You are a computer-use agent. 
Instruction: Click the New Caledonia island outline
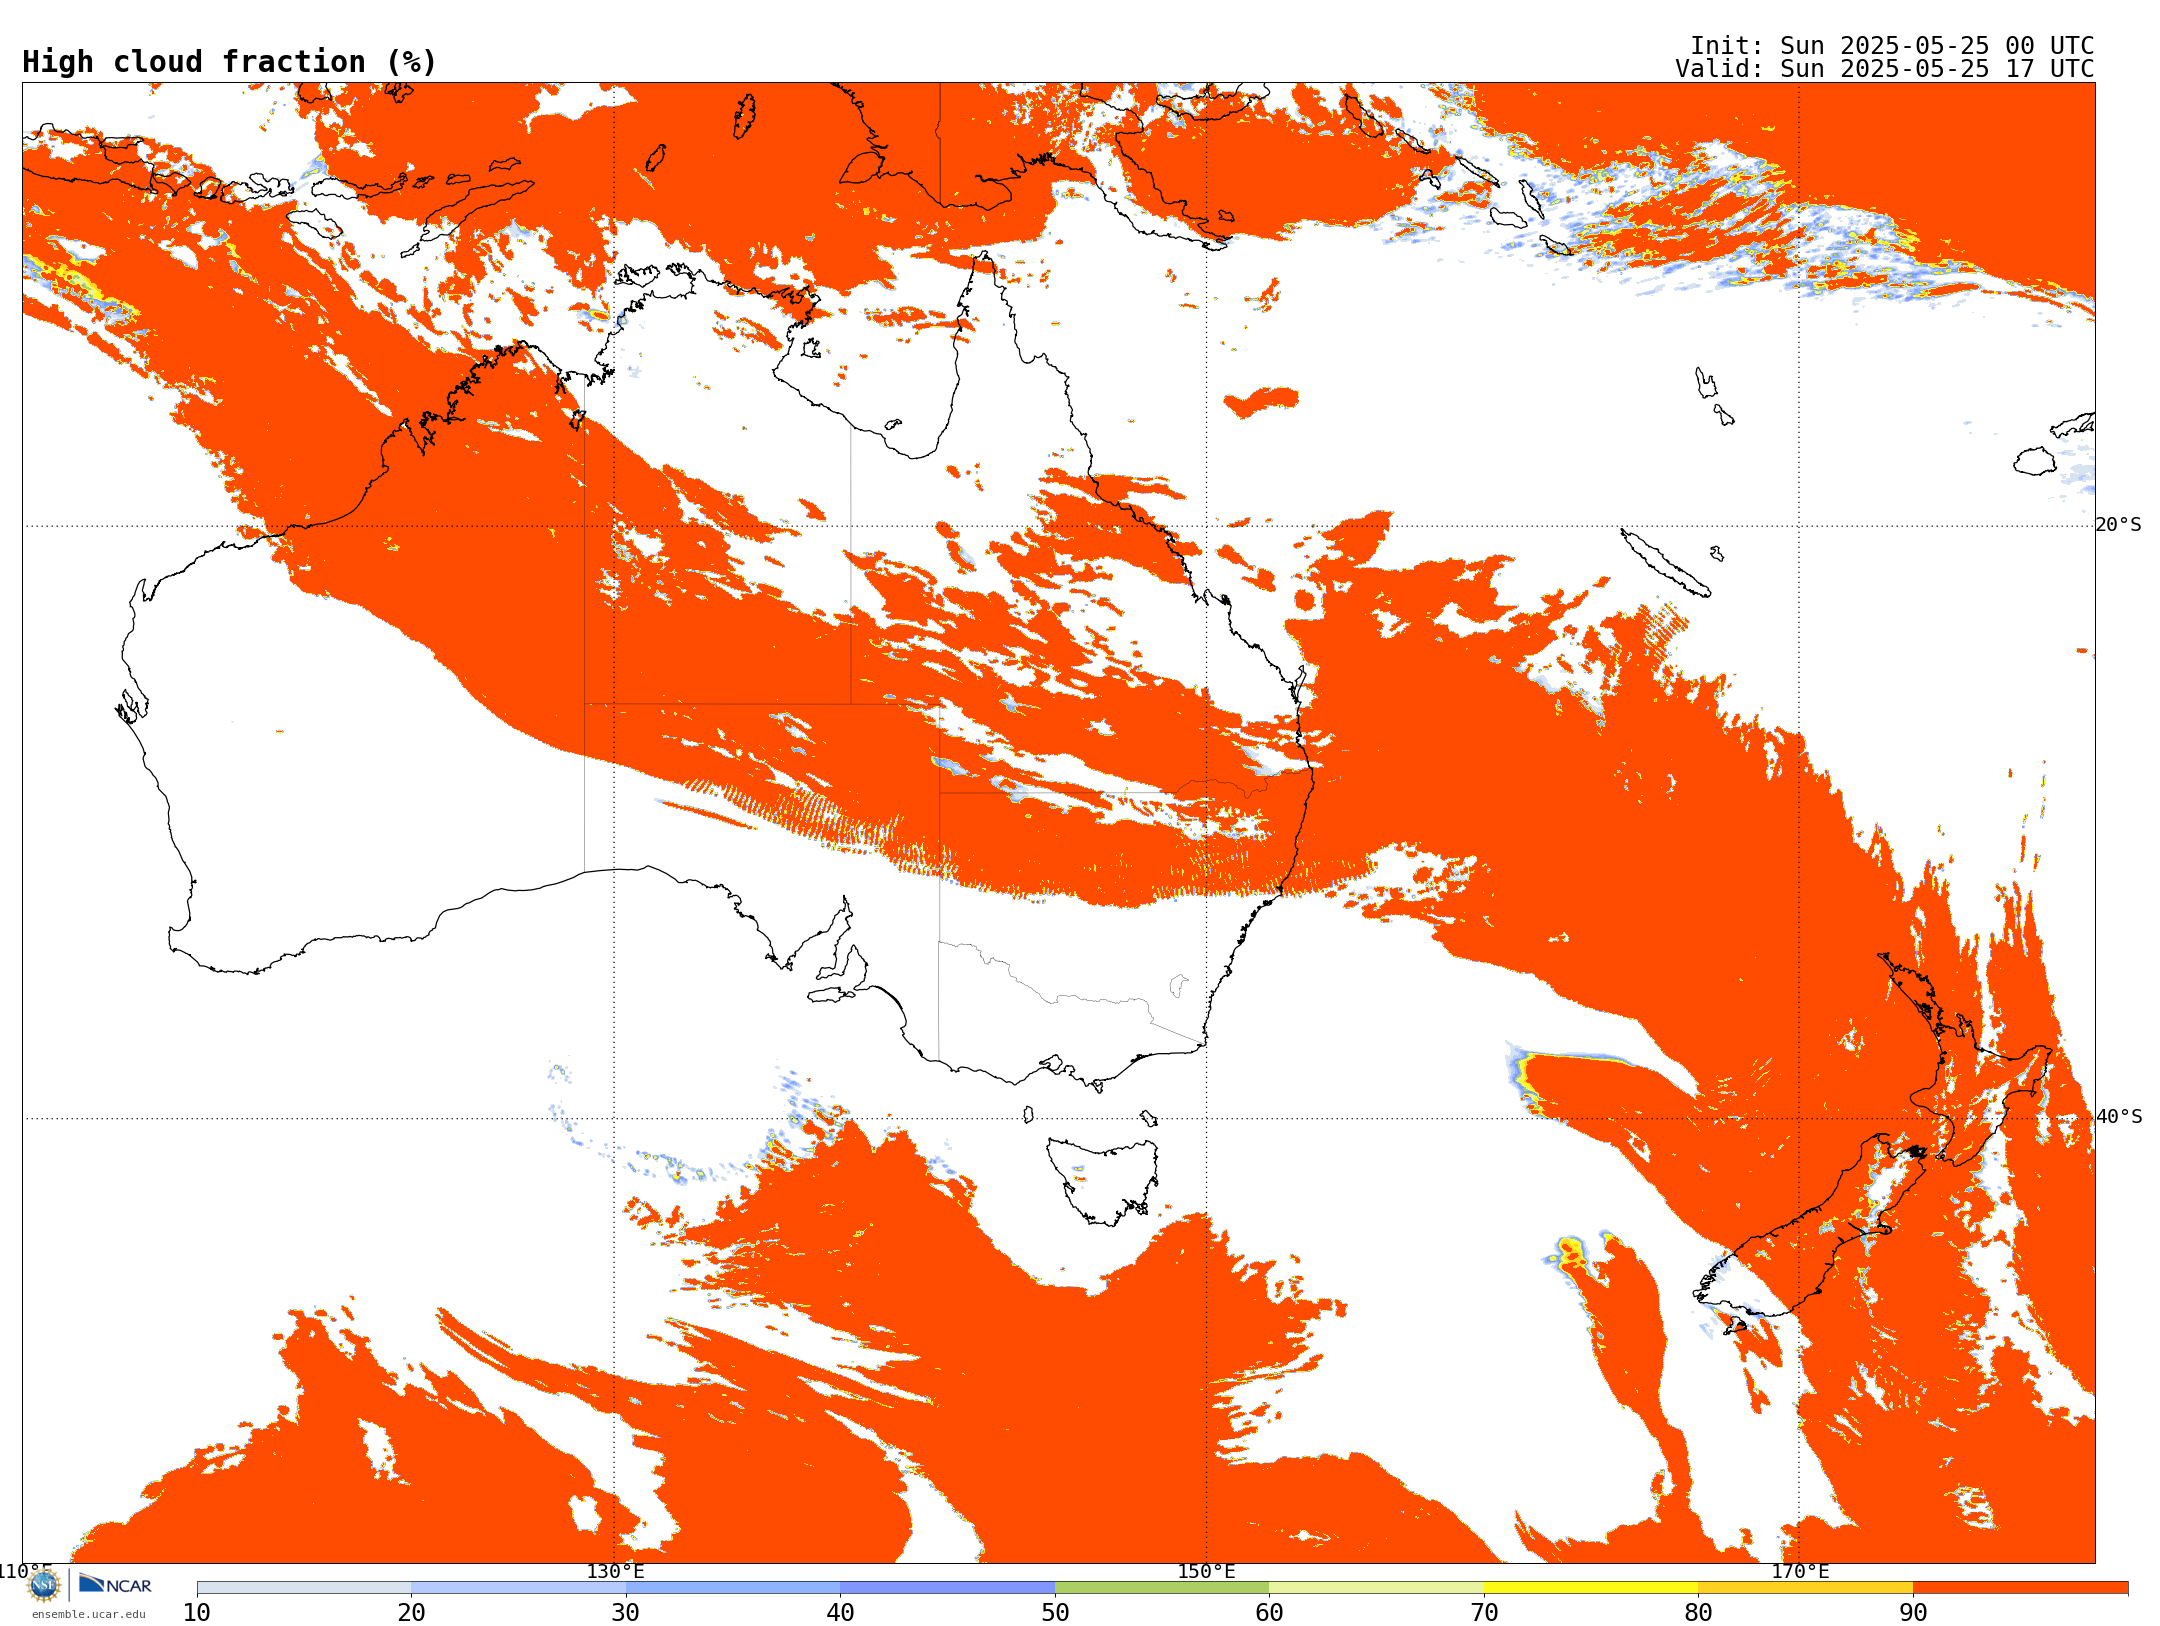coord(1666,563)
